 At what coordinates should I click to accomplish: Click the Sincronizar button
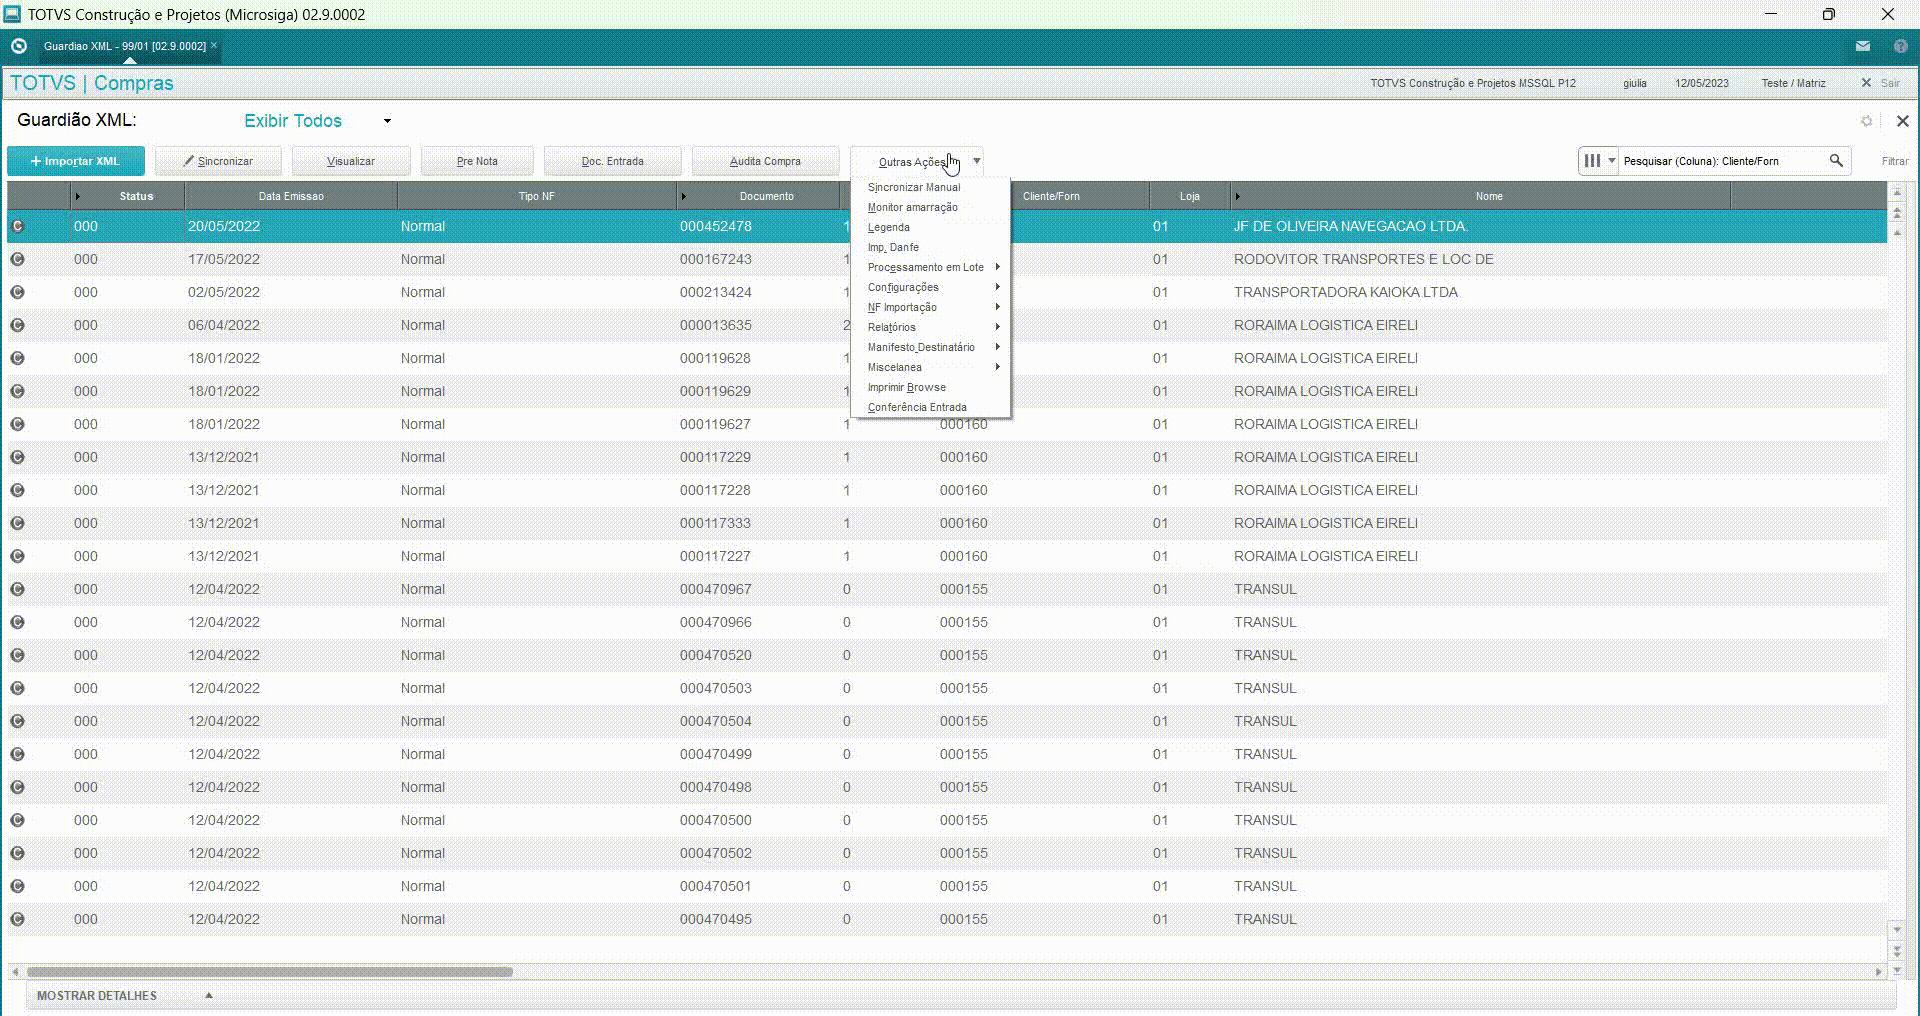(x=218, y=161)
